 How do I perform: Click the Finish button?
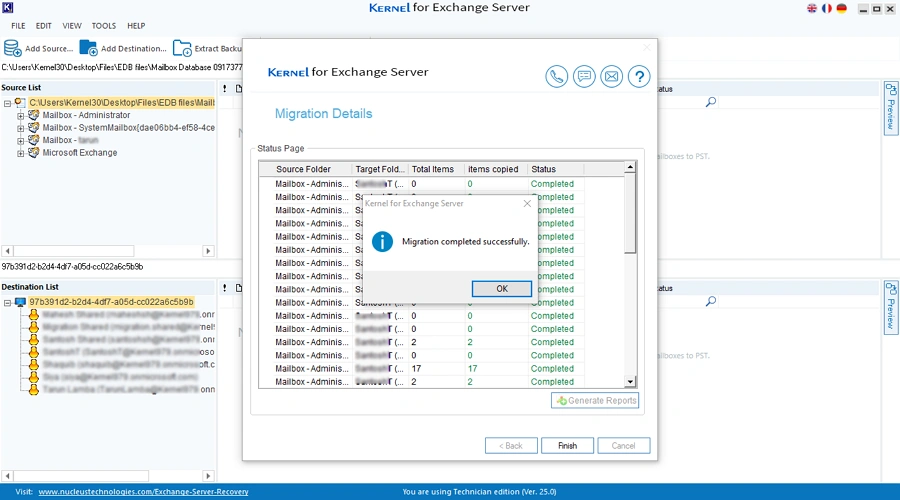pos(567,446)
